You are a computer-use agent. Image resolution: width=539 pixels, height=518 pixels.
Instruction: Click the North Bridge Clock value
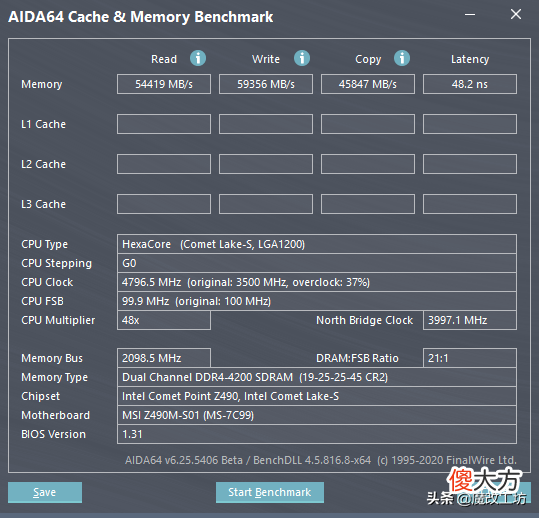[470, 320]
